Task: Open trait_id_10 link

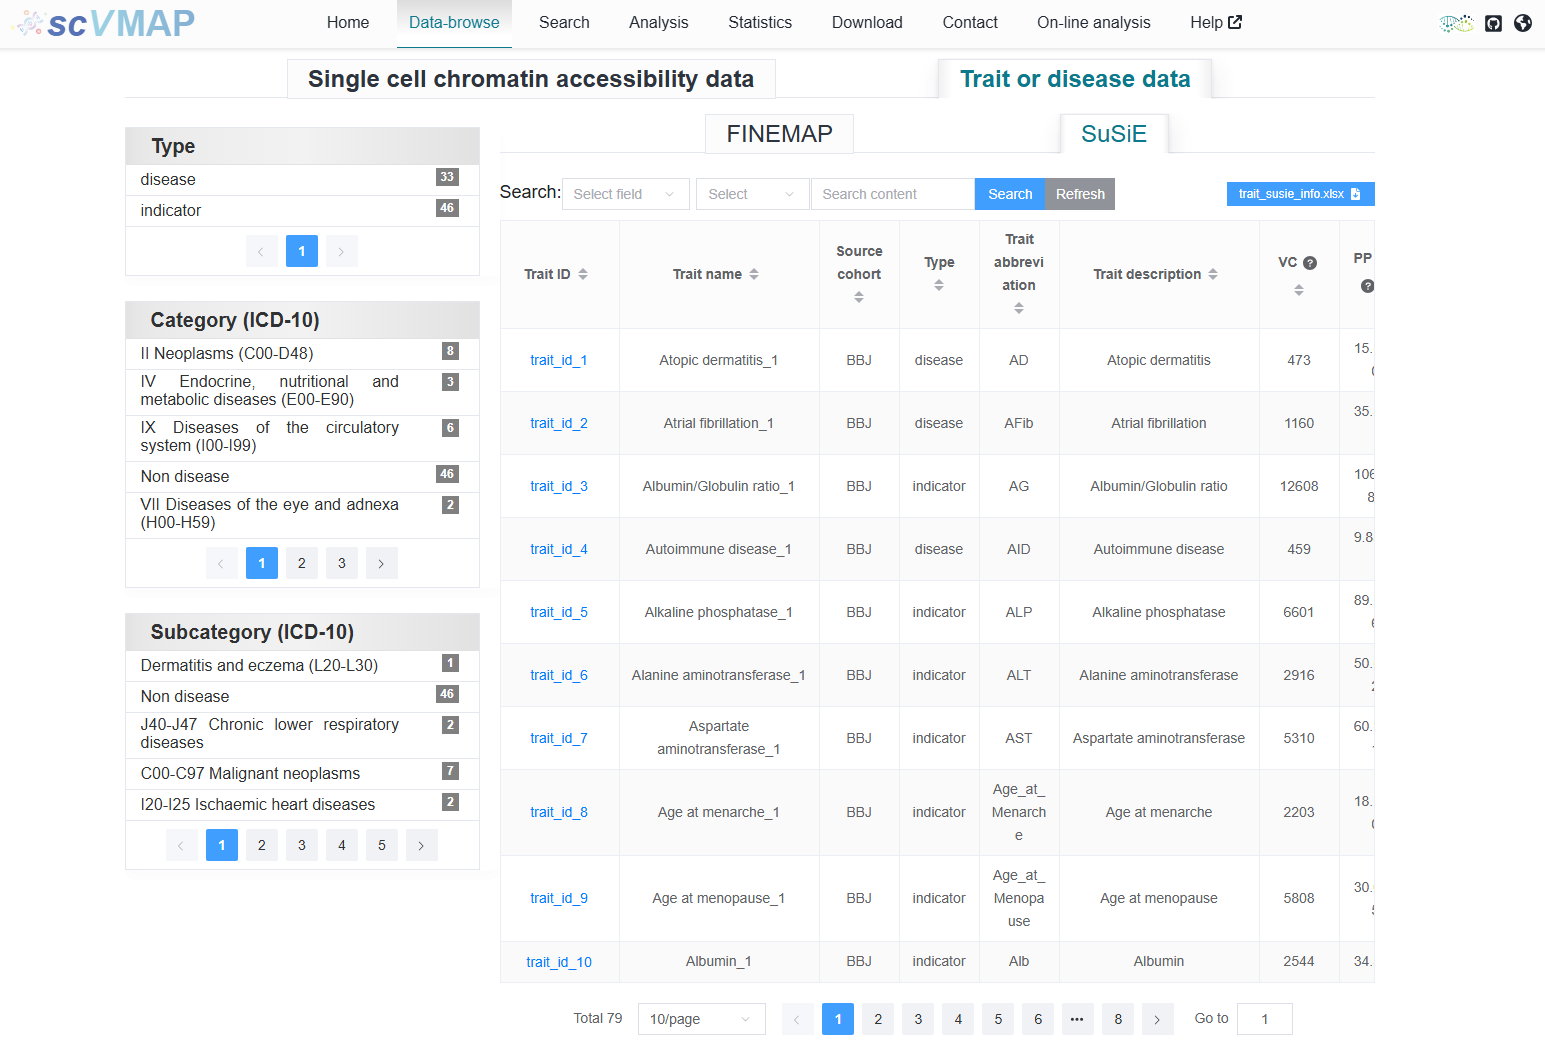Action: 559,962
